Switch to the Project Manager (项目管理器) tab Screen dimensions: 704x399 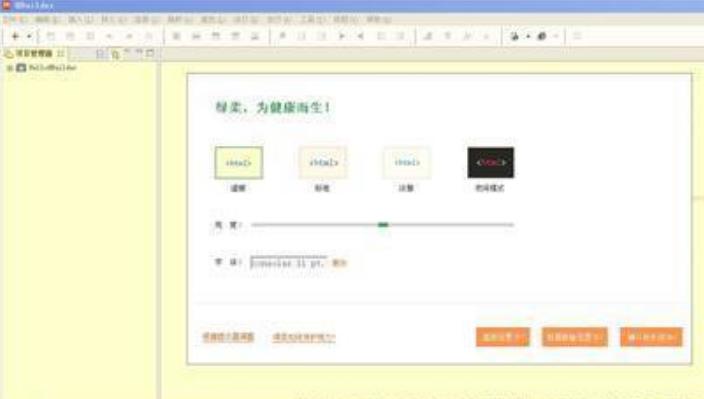(34, 53)
